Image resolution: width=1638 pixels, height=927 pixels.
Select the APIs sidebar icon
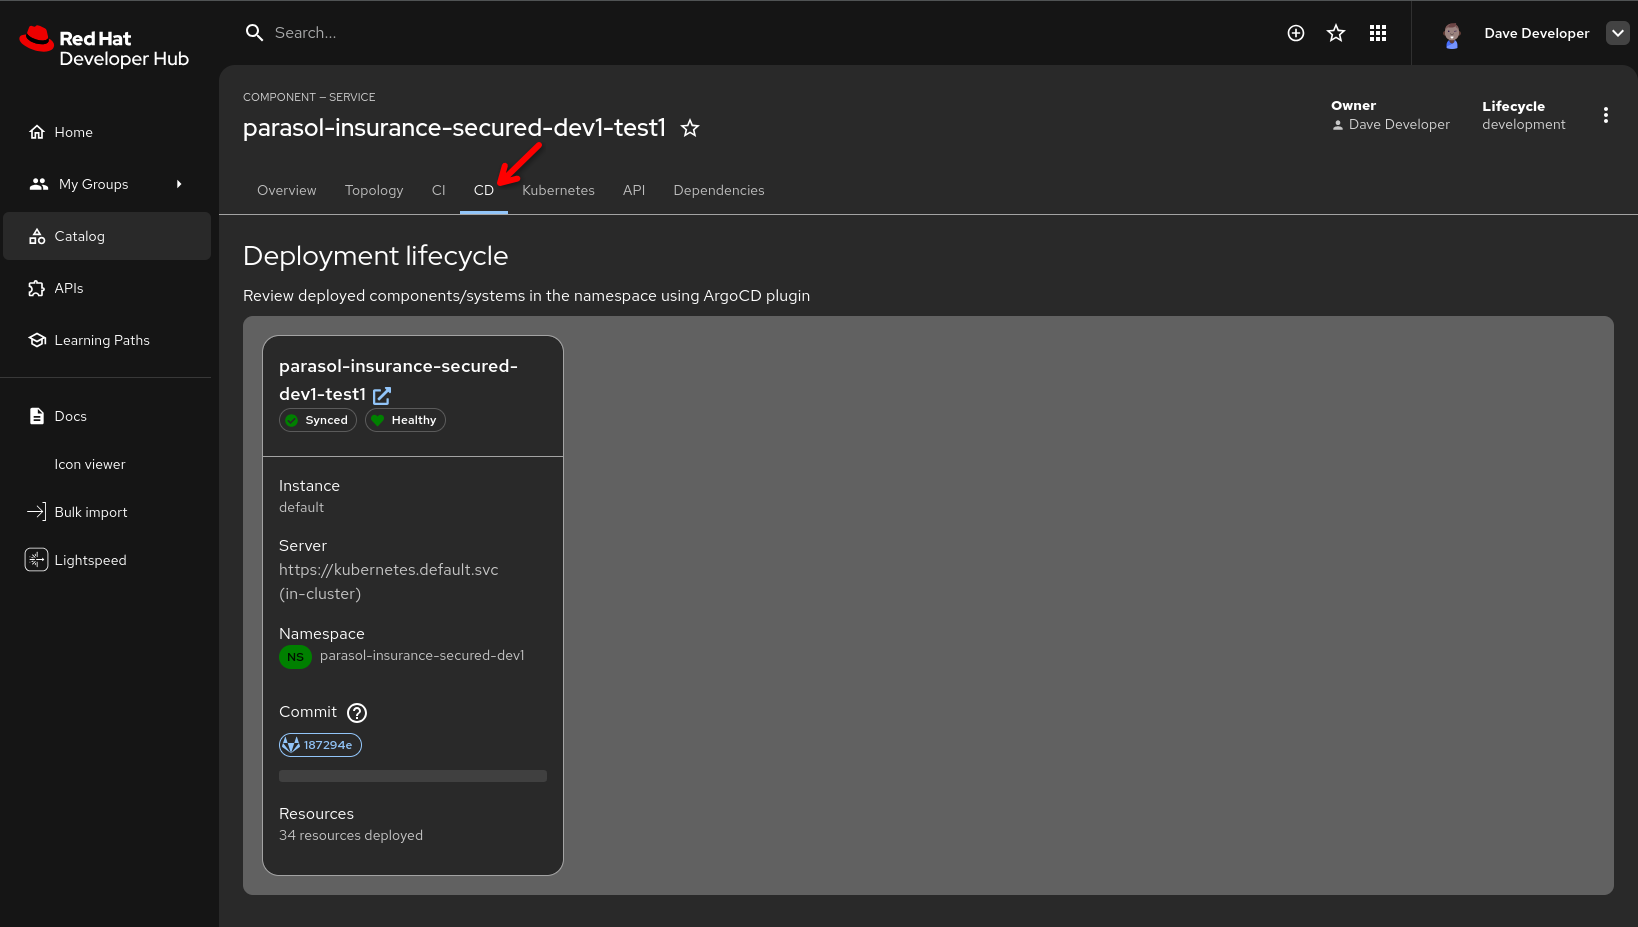tap(37, 288)
